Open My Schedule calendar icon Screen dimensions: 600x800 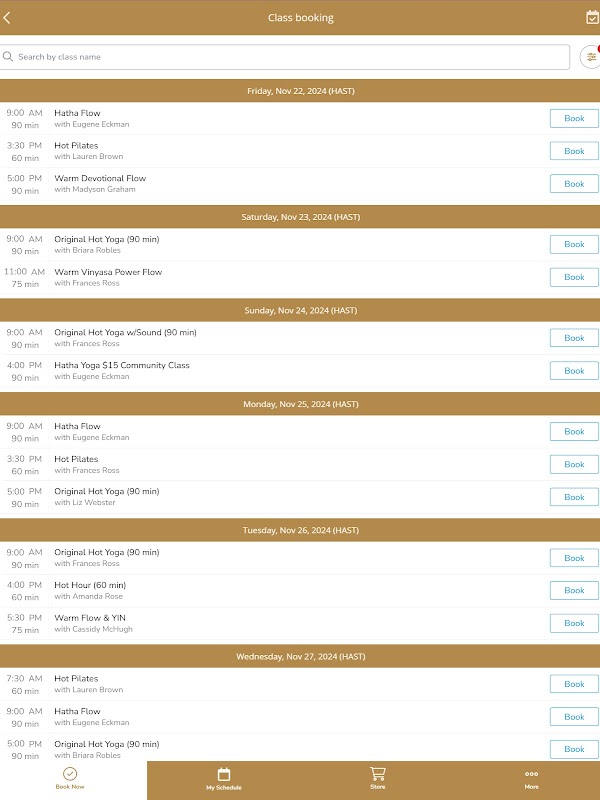pyautogui.click(x=224, y=774)
